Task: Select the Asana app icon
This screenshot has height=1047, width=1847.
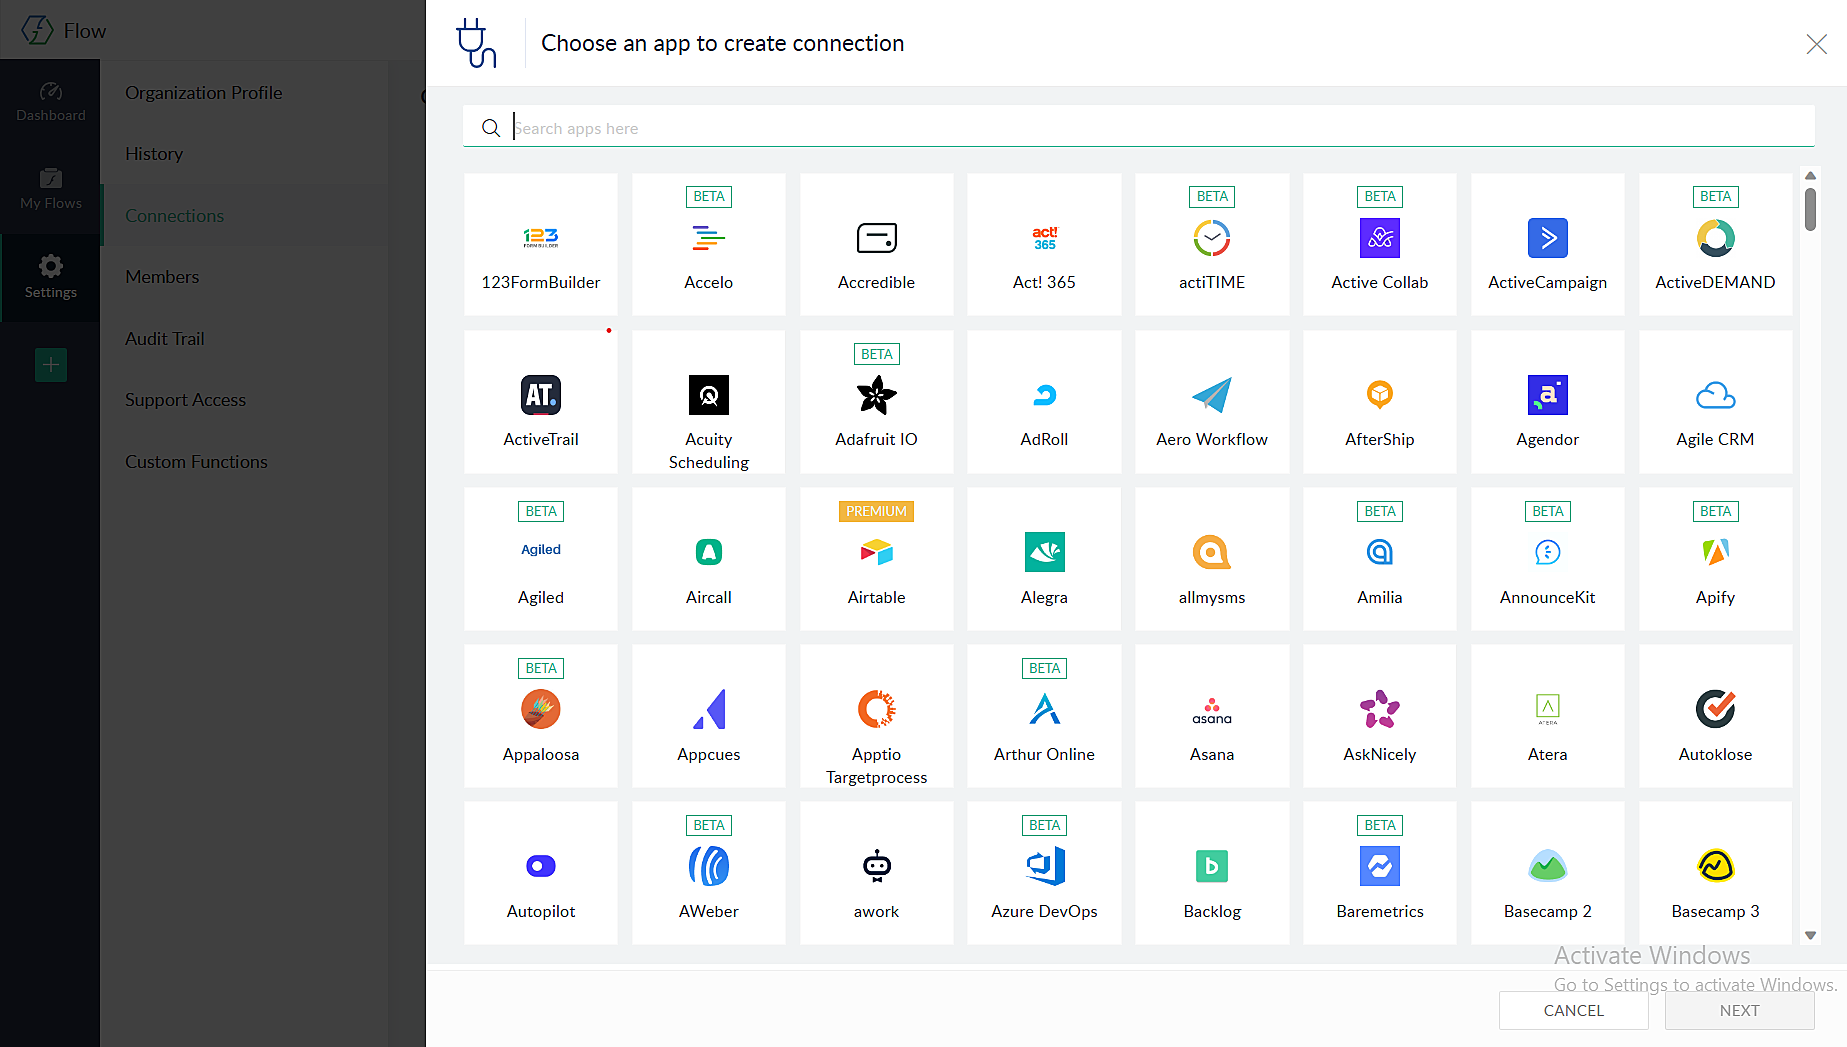Action: [1212, 711]
